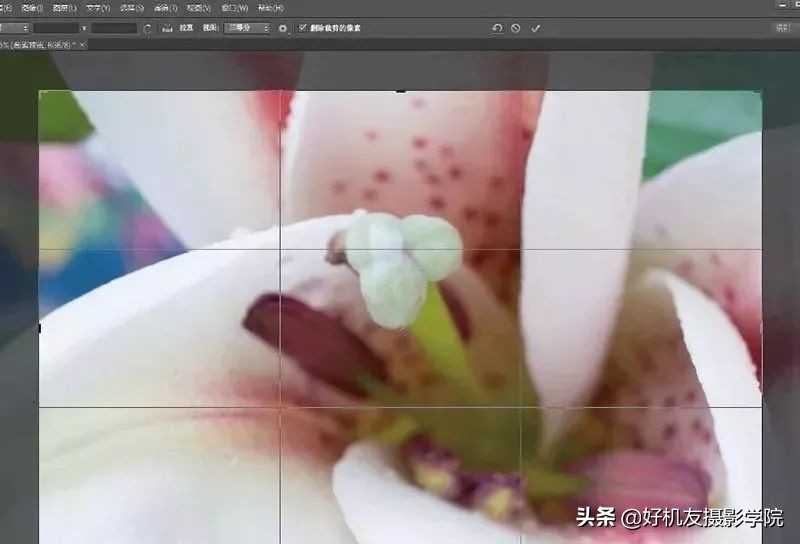Click the circular arrow icon after the height field

click(x=147, y=29)
